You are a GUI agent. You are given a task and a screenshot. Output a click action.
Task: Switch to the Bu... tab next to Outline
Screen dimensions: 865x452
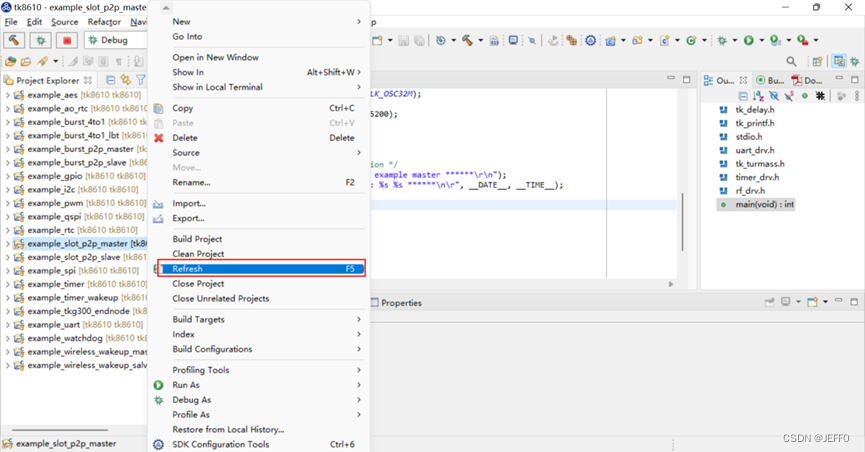[x=770, y=80]
